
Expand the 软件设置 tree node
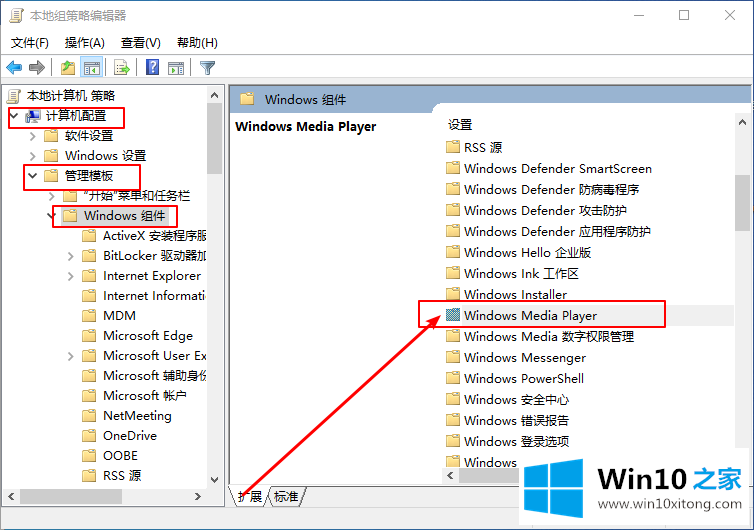pyautogui.click(x=33, y=136)
